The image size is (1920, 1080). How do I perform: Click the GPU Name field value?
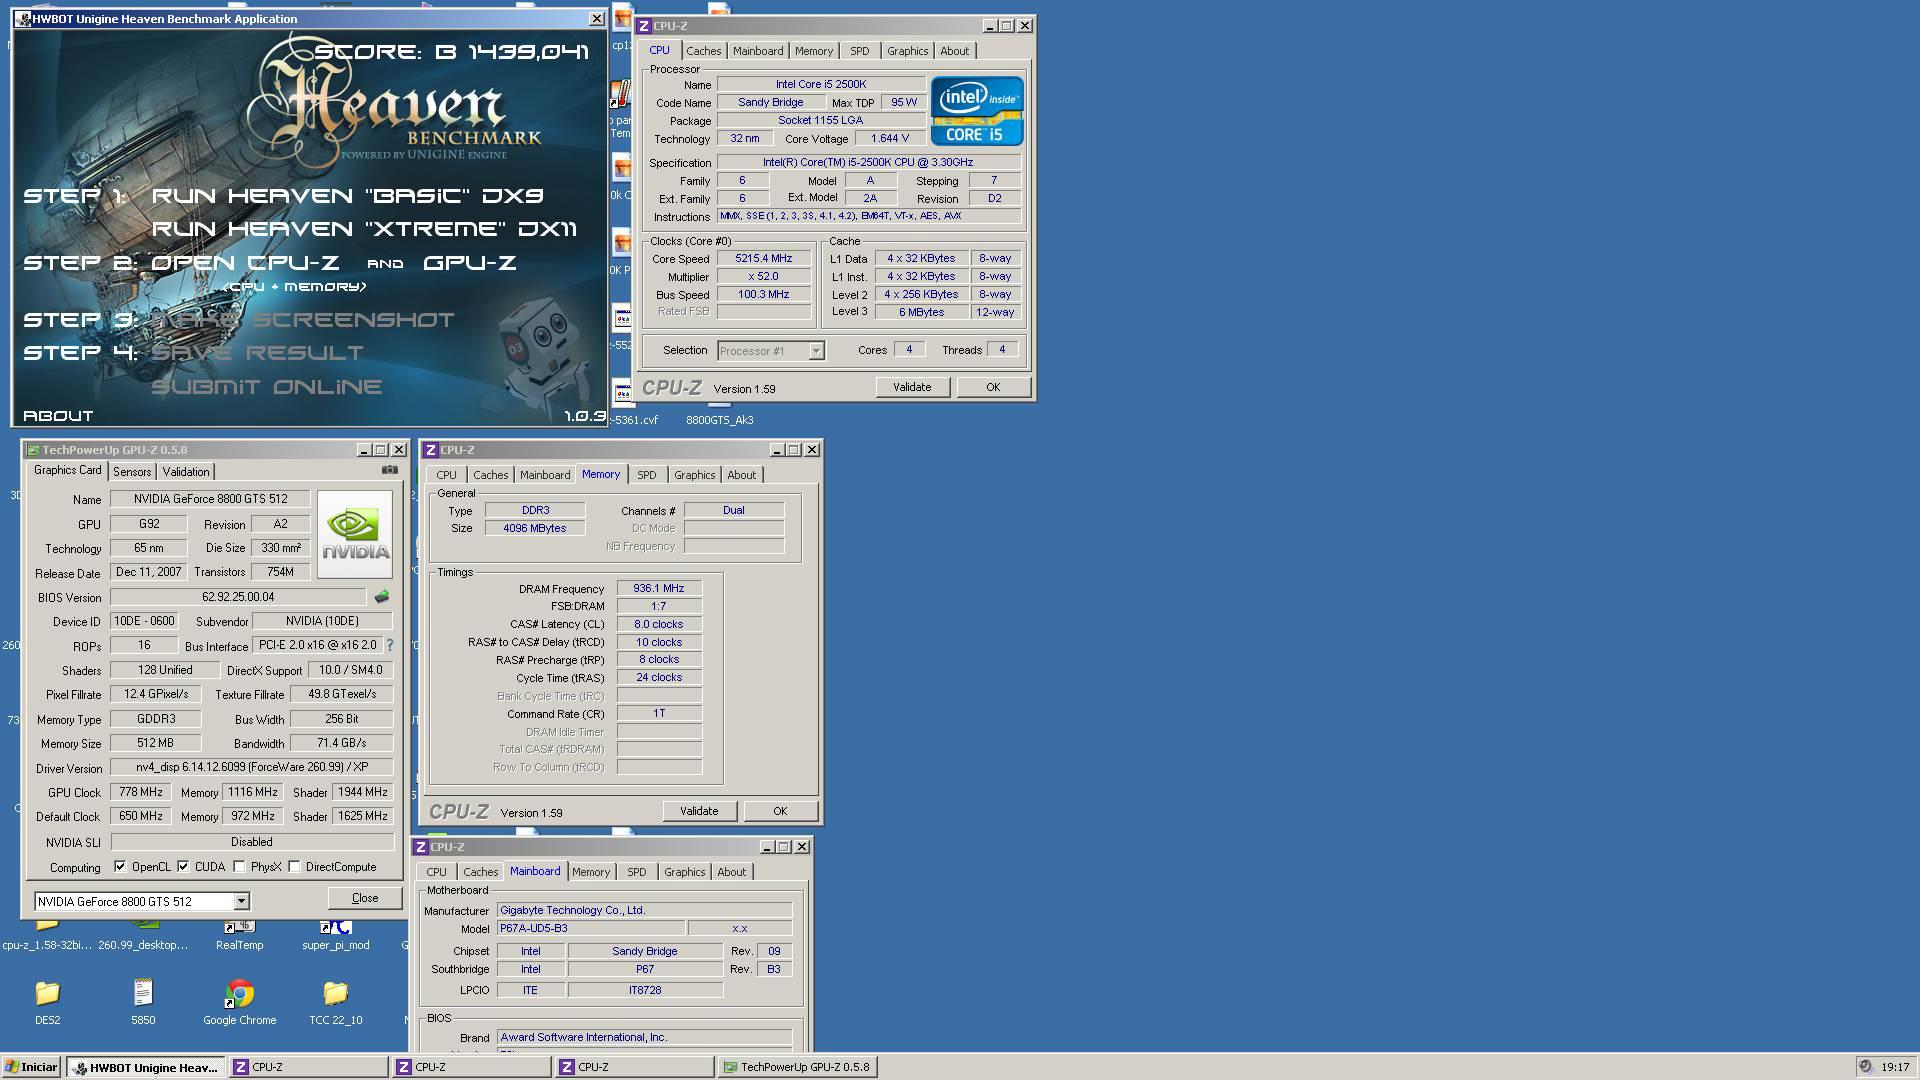coord(210,499)
